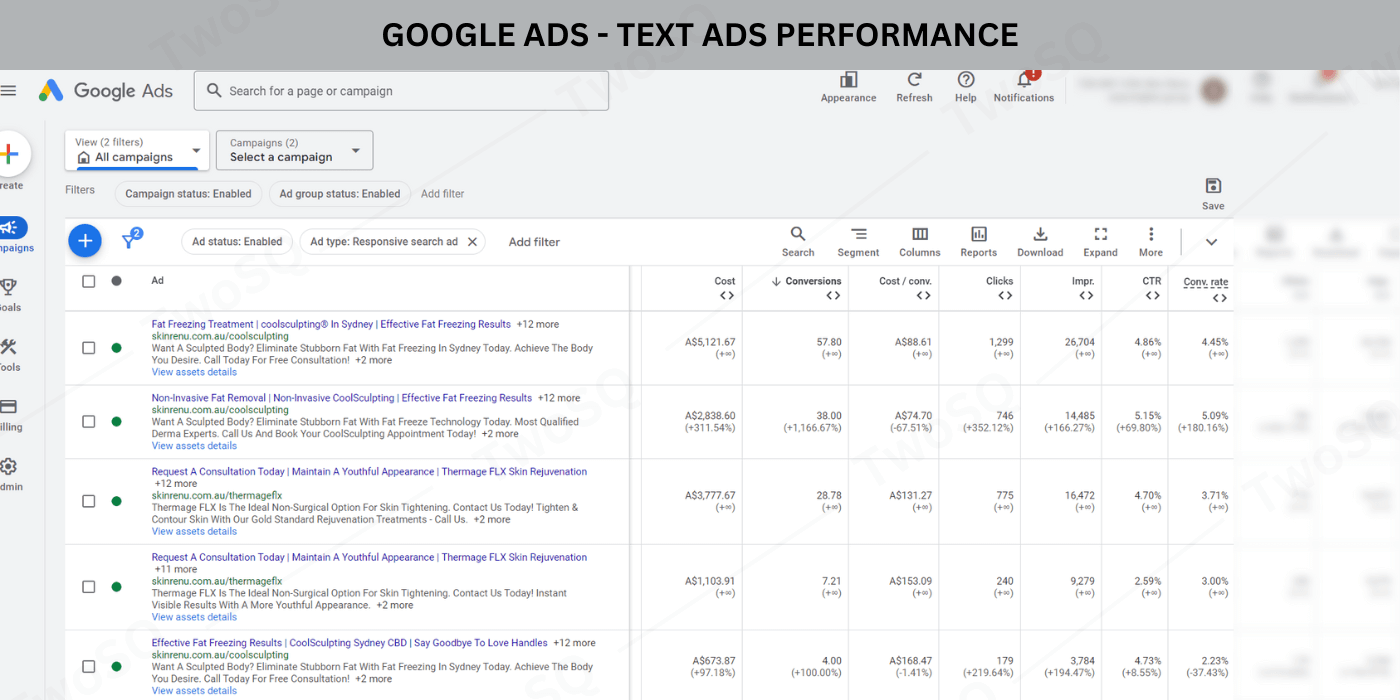Sort table by Cost column header
Viewport: 1400px width, 700px height.
click(x=724, y=282)
